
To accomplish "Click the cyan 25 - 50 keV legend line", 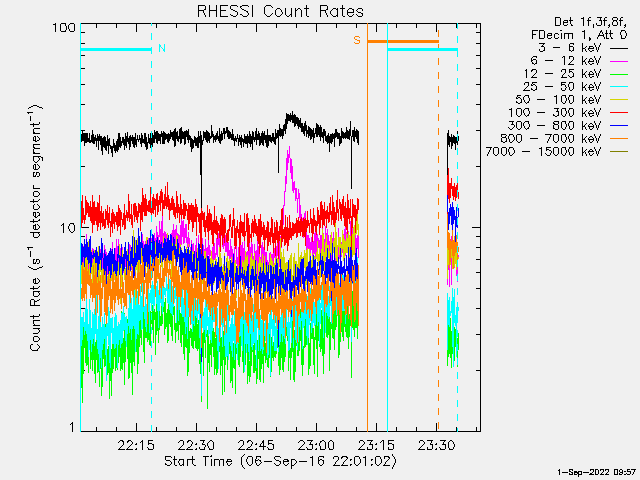I will click(619, 87).
